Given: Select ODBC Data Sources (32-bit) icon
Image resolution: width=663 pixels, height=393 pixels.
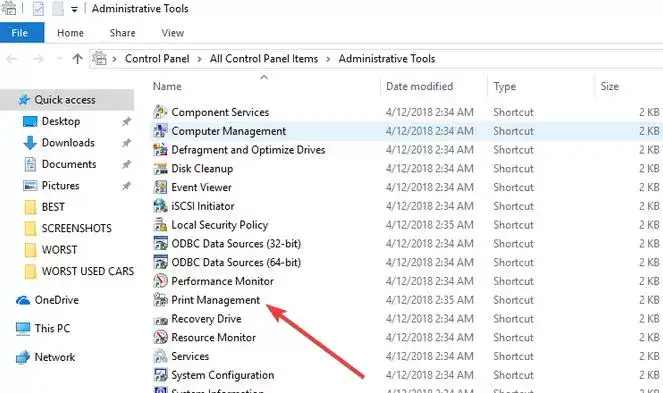Looking at the screenshot, I should tap(160, 243).
